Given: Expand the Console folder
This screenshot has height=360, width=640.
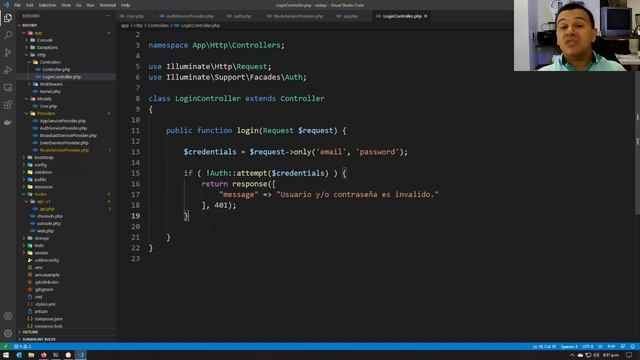Looking at the screenshot, I should tap(44, 40).
